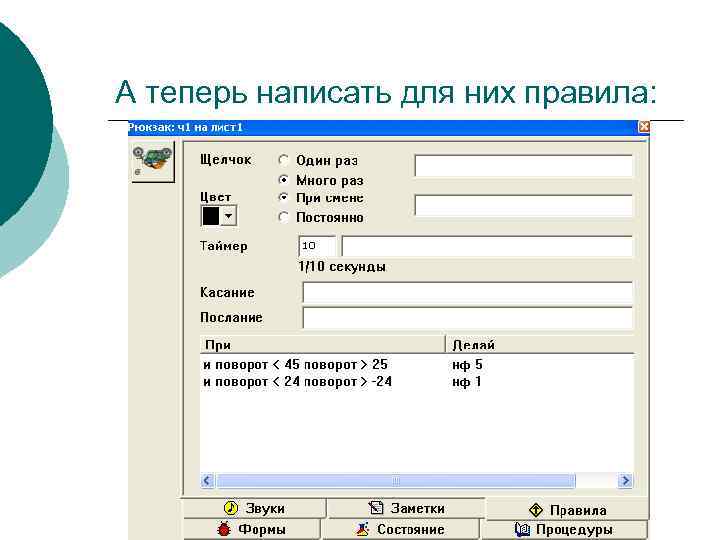The width and height of the screenshot is (720, 540).
Task: Click the music note icon on Звуки tab
Action: click(x=231, y=508)
